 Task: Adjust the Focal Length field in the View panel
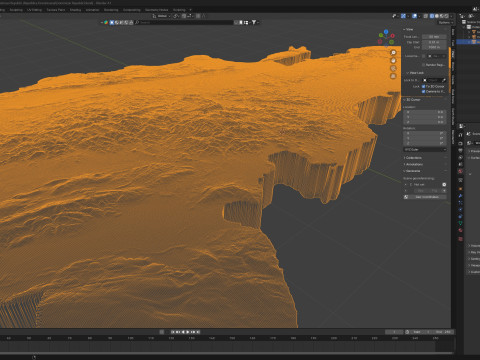[434, 37]
